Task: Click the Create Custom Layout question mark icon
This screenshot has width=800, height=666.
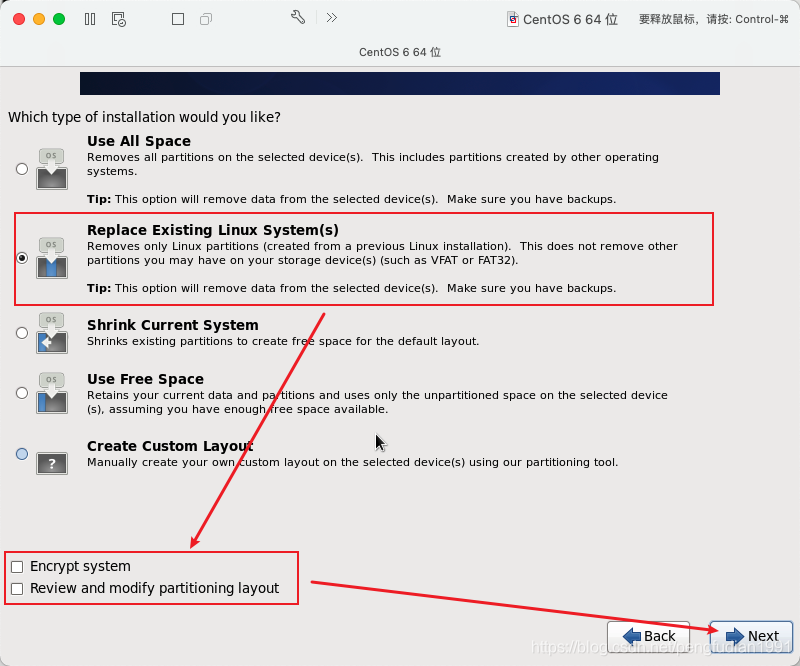Action: pos(52,463)
